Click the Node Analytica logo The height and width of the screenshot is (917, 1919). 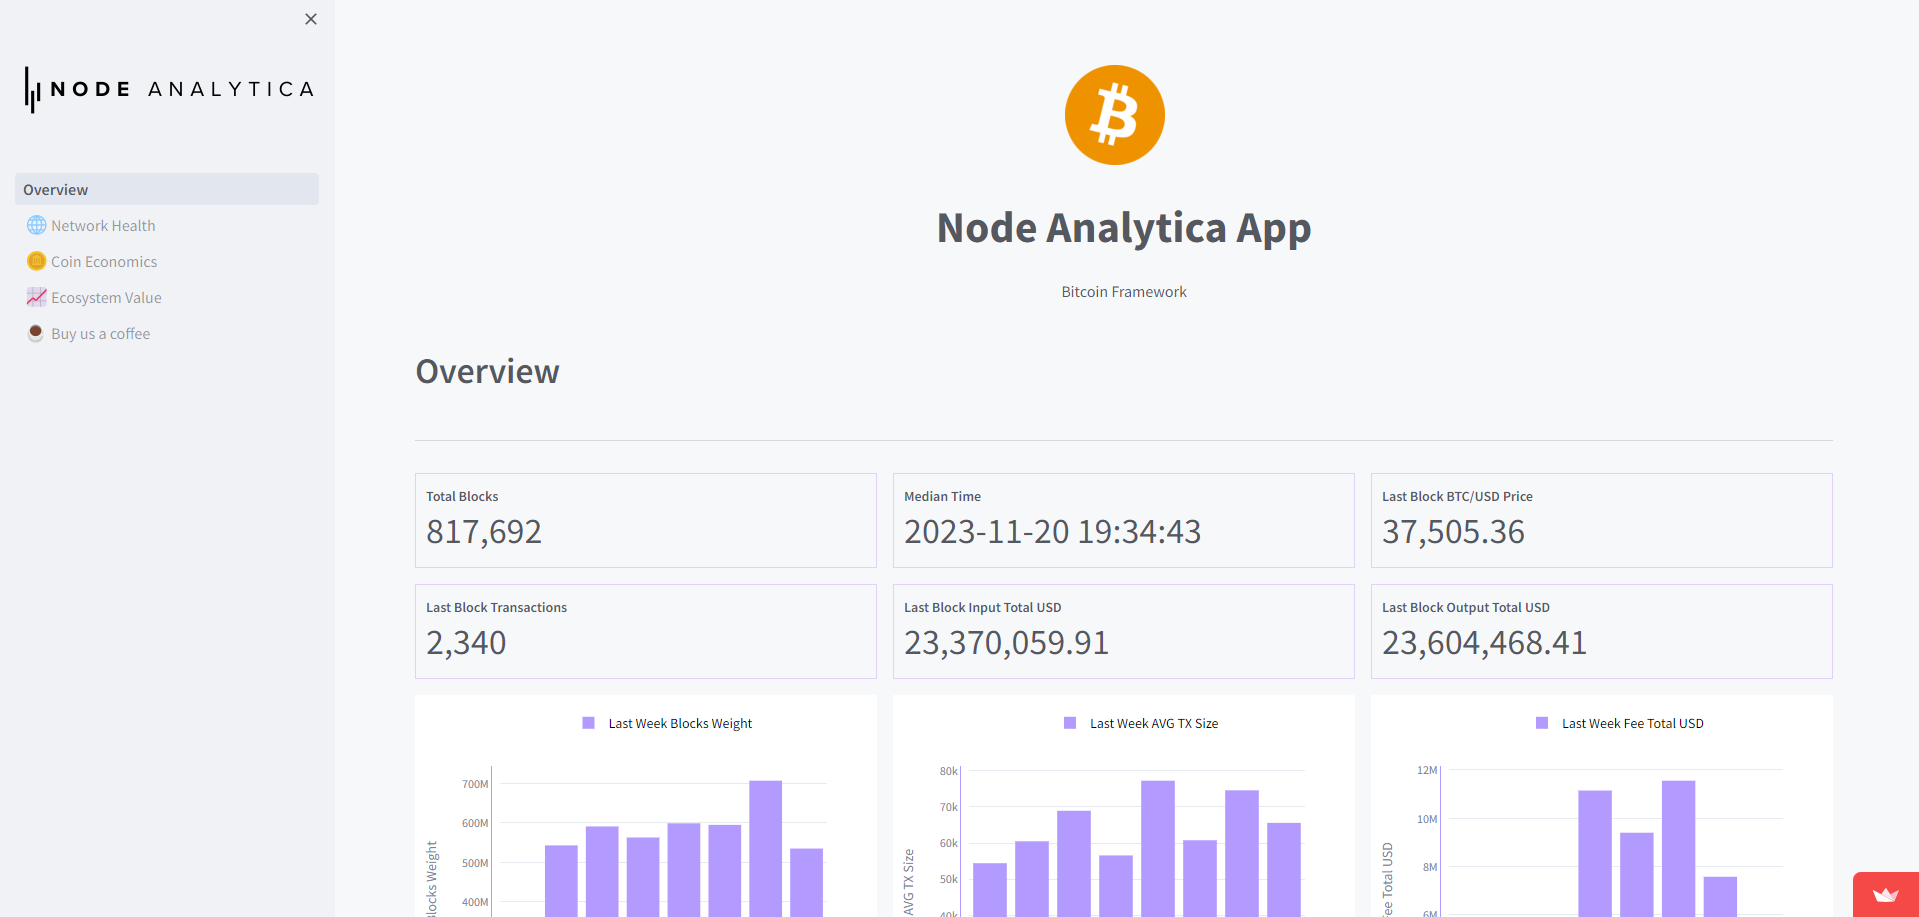(169, 89)
